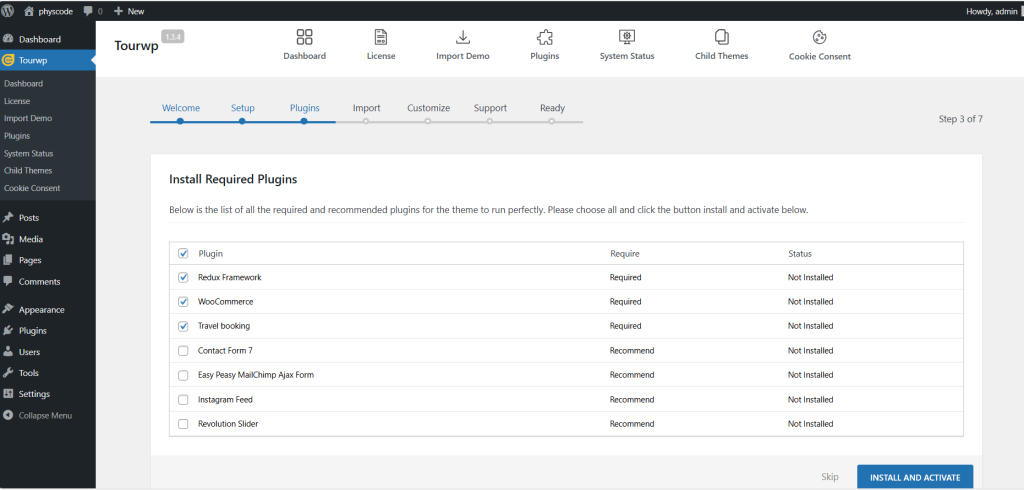Click the Install and Activate button
This screenshot has width=1024, height=490.
[915, 478]
